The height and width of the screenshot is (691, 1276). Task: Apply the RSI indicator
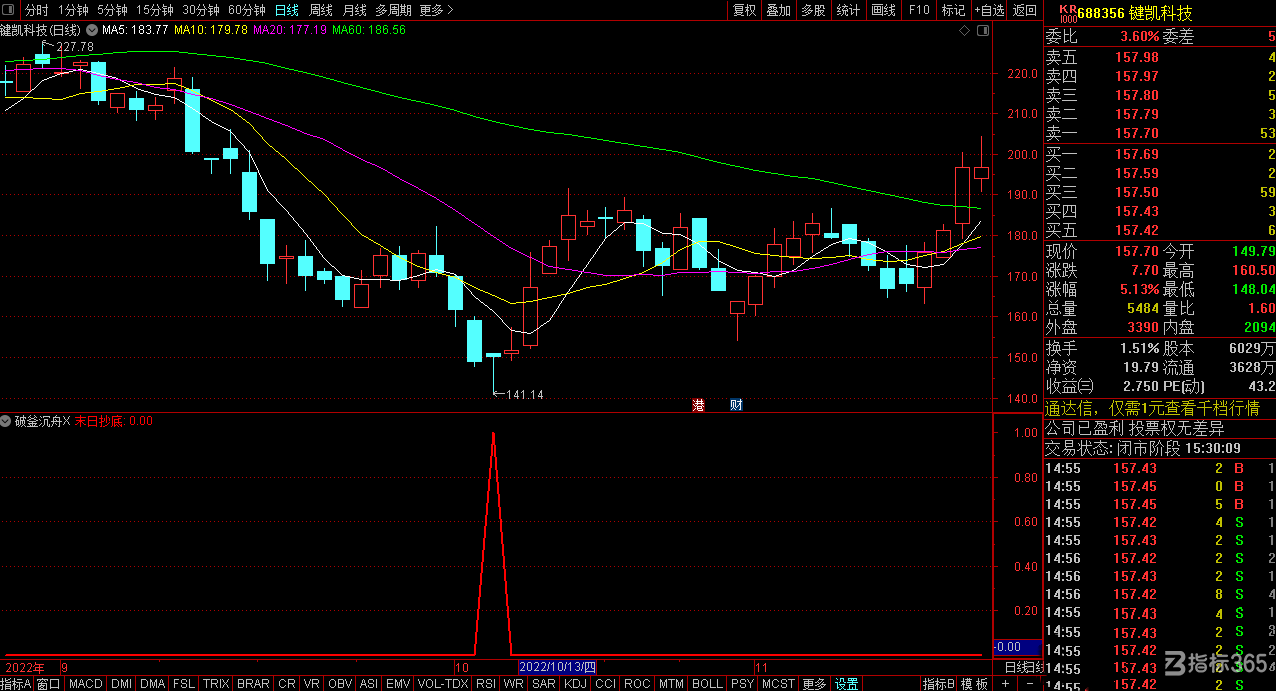click(x=486, y=684)
